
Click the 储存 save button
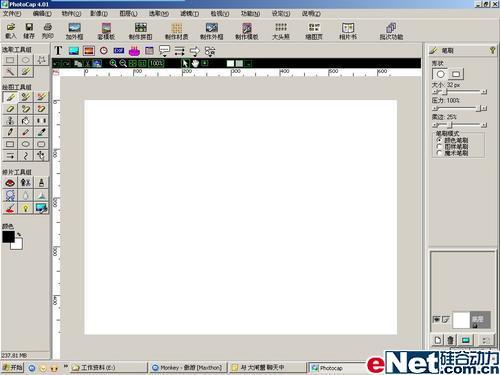(29, 31)
